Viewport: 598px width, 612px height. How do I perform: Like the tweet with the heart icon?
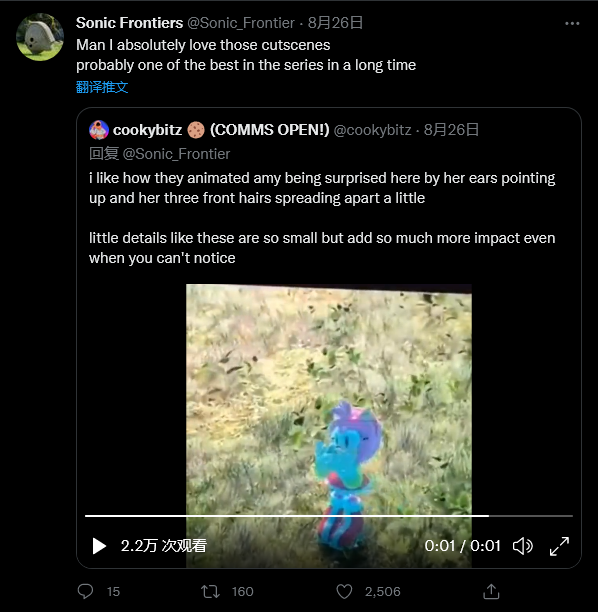[344, 591]
